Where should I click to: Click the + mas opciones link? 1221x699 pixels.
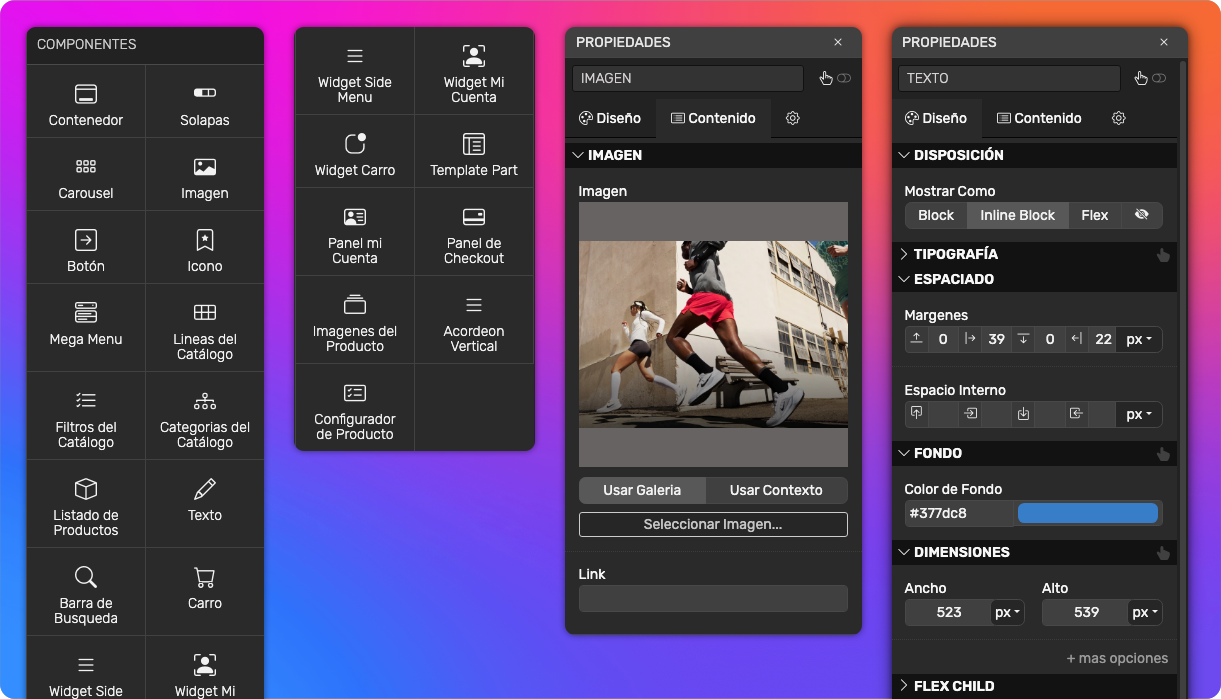[1117, 658]
